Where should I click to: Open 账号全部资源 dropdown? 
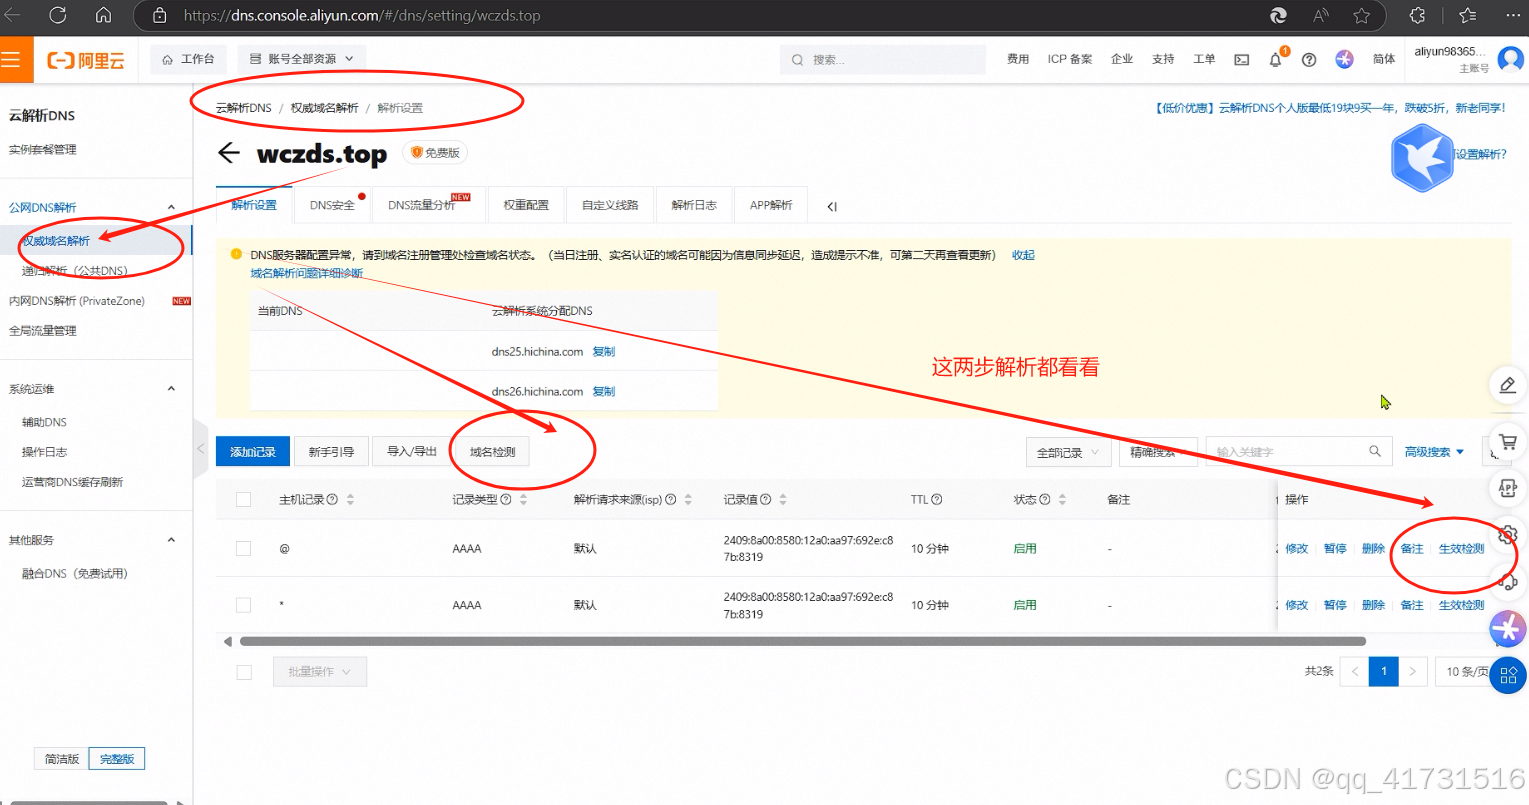[301, 59]
